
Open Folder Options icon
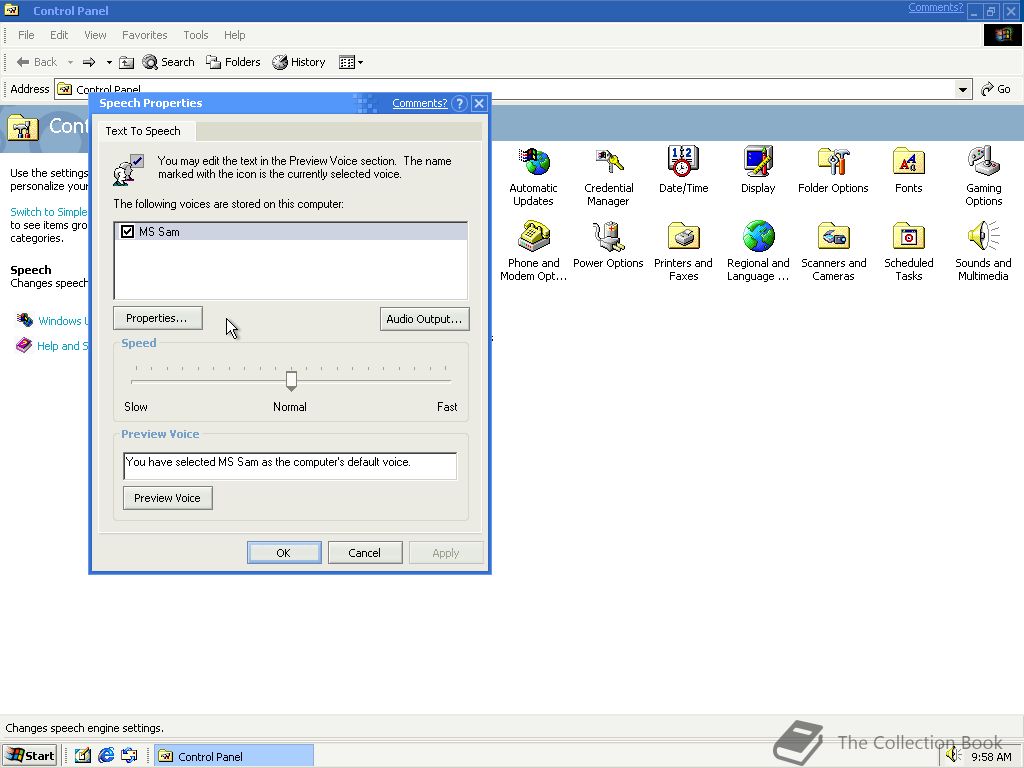pyautogui.click(x=833, y=170)
